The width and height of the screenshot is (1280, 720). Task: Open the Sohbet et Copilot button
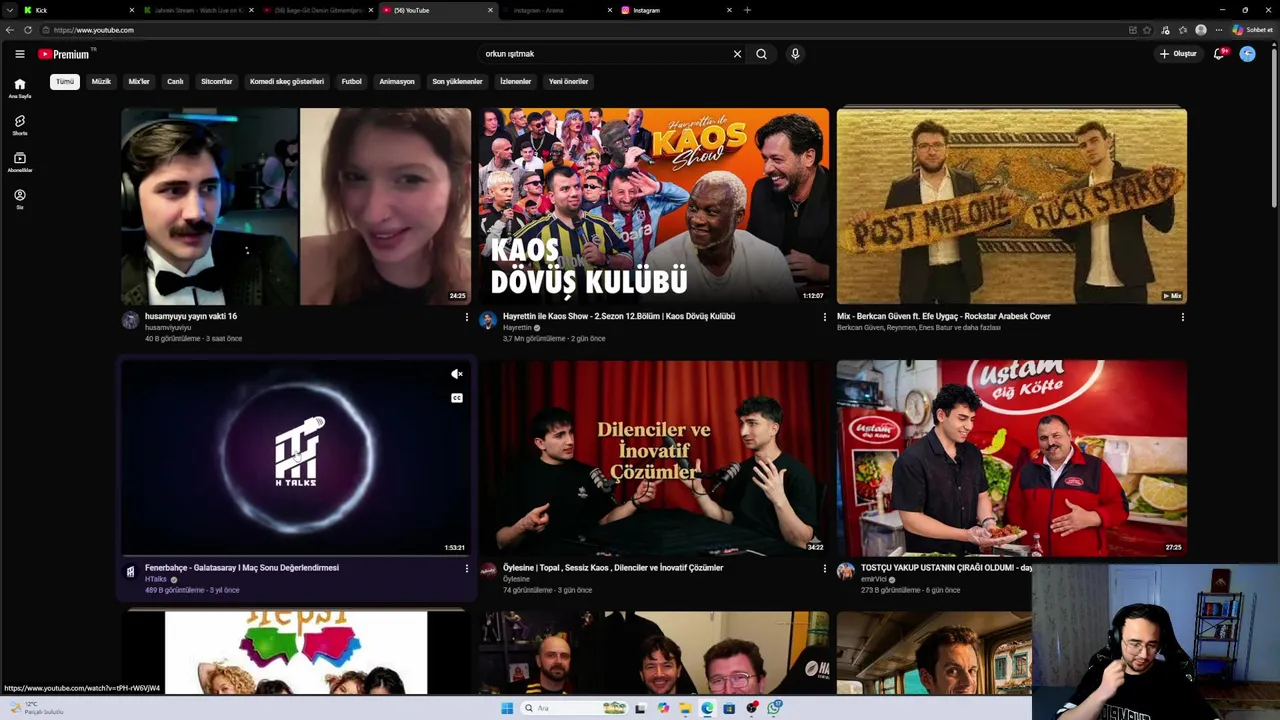(1254, 30)
